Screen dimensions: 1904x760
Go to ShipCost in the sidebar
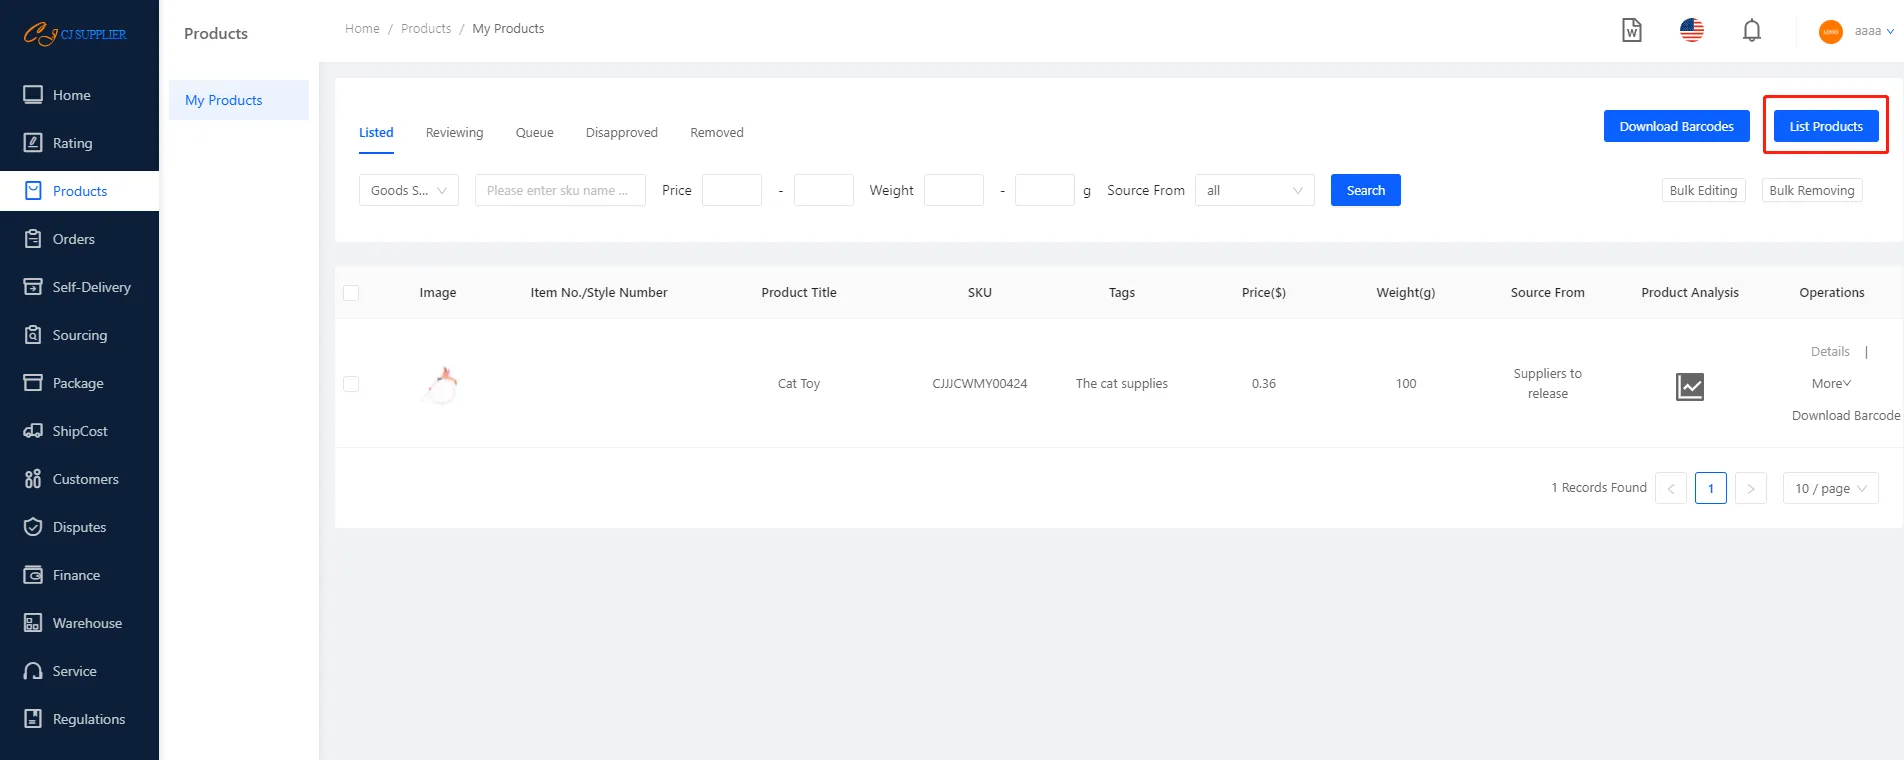tap(79, 431)
